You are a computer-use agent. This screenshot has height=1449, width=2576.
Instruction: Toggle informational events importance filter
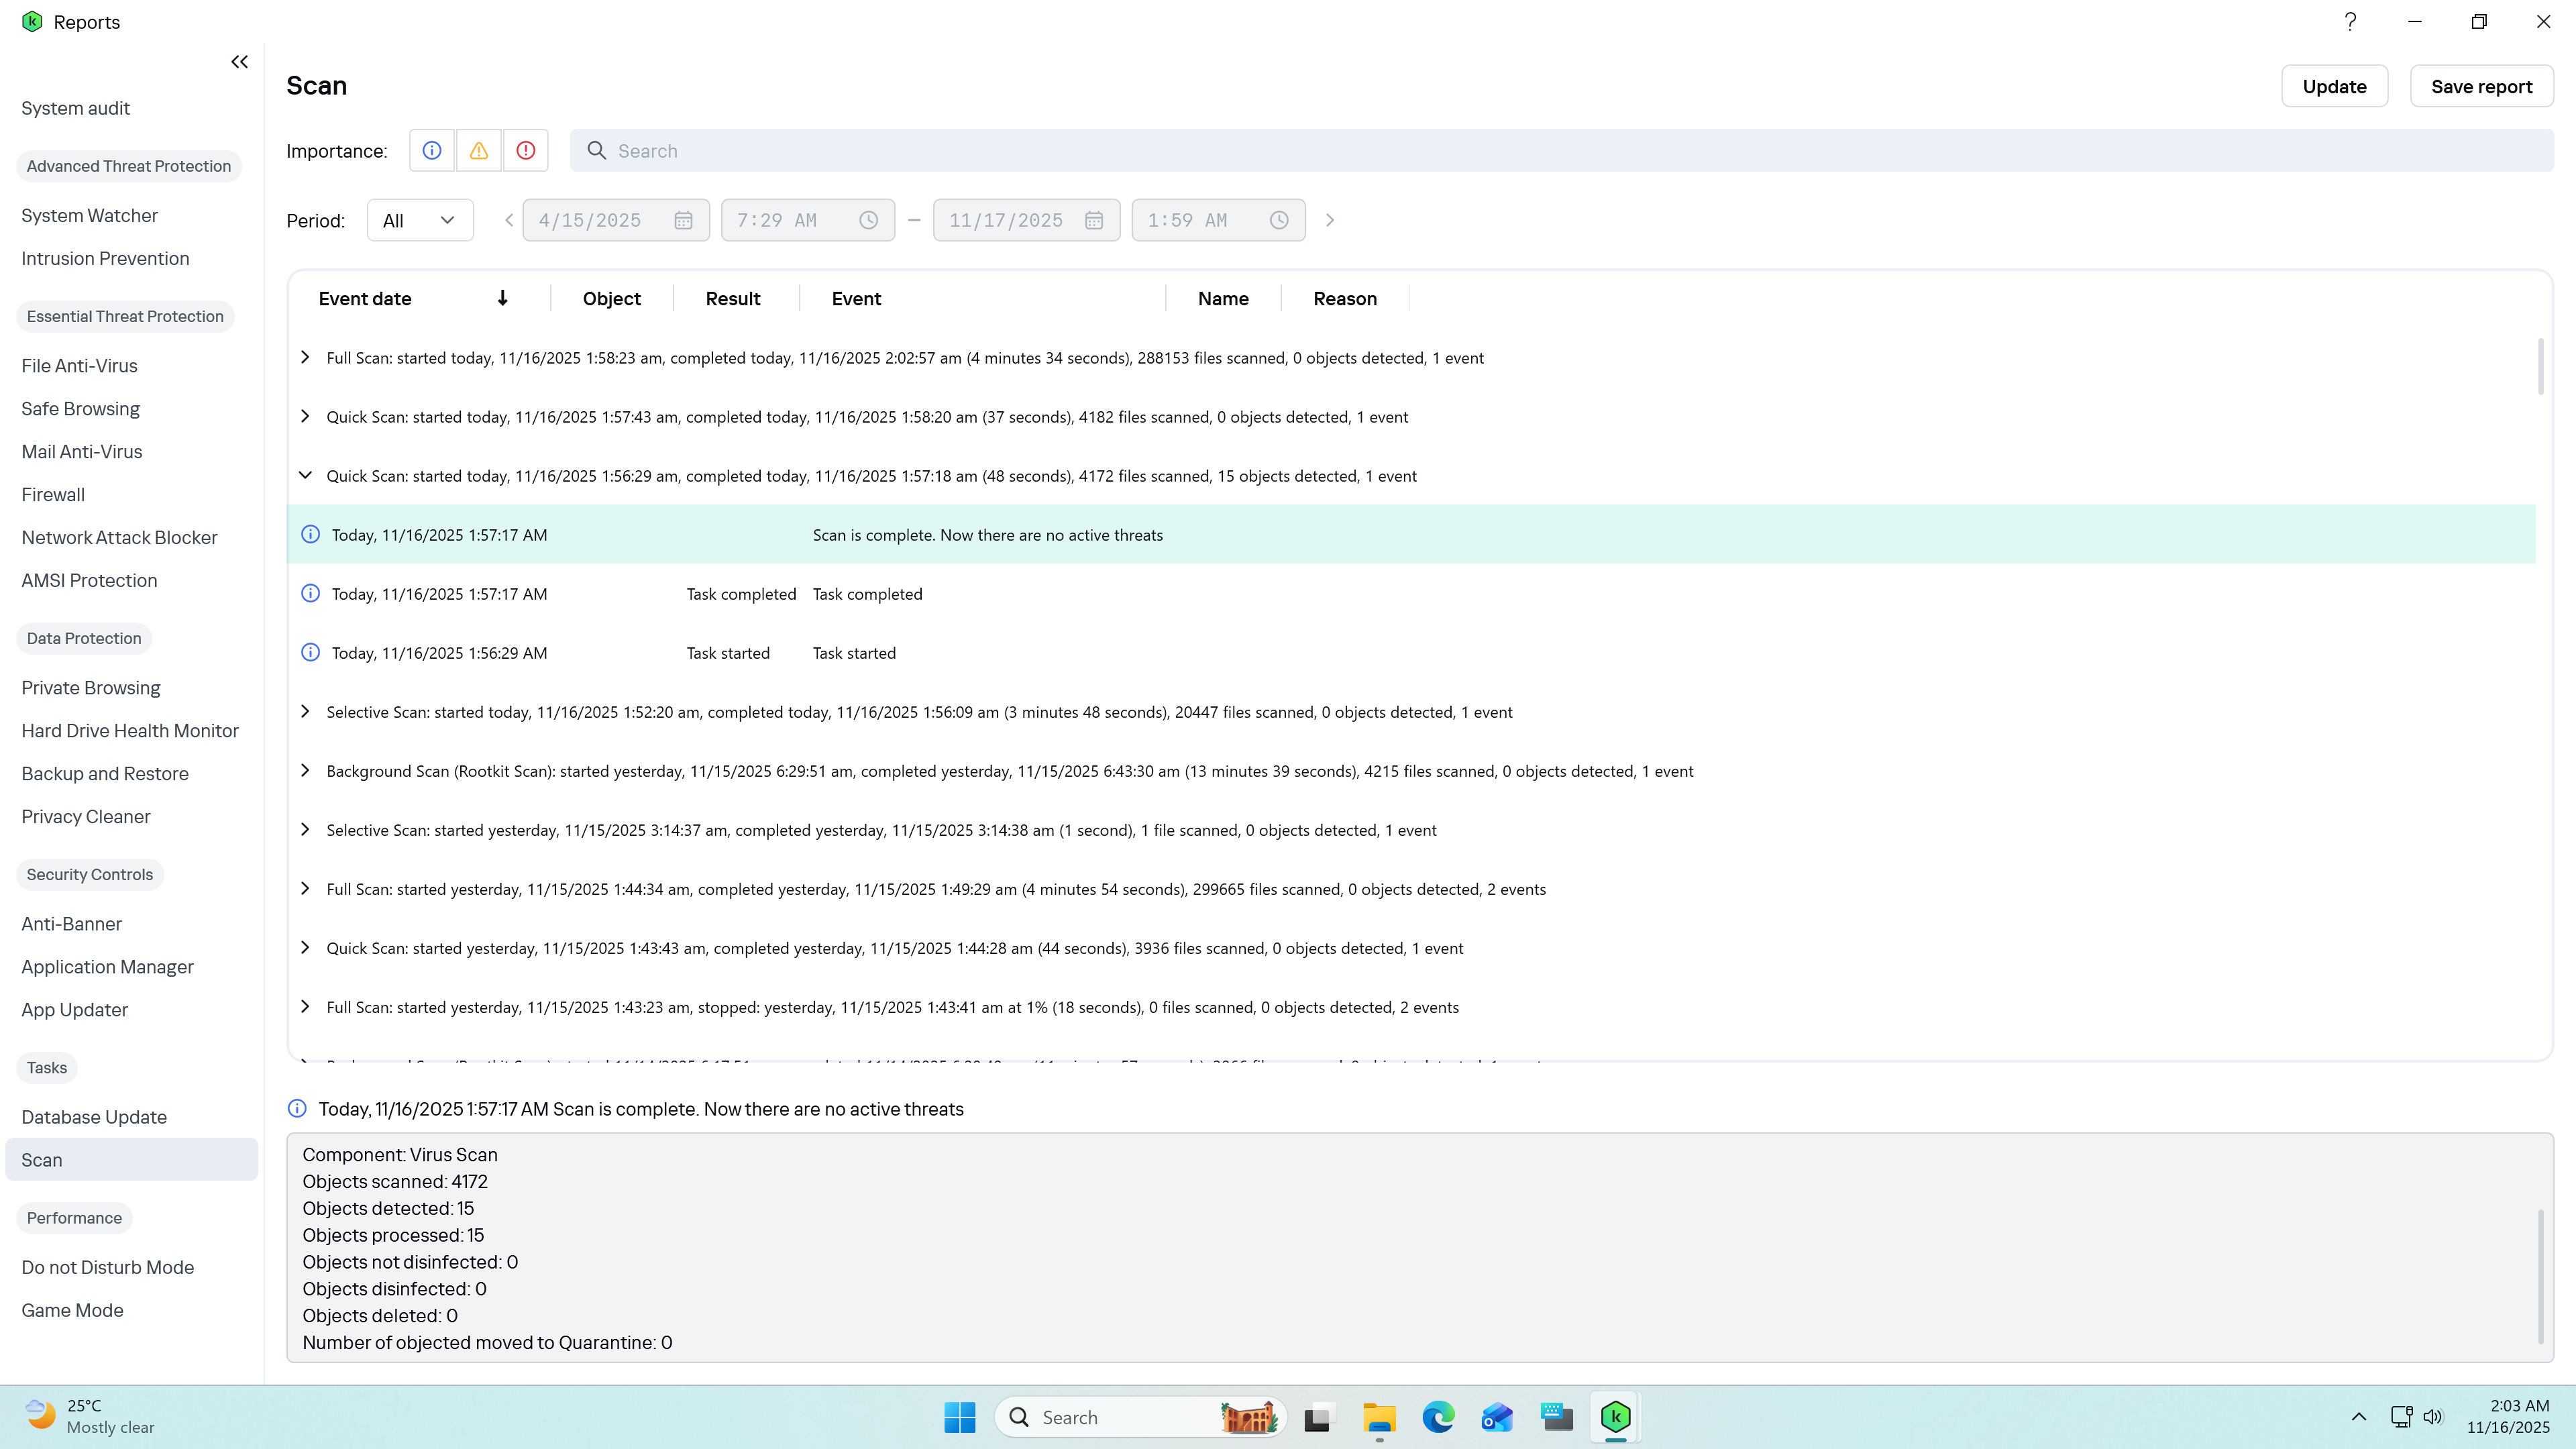click(432, 151)
